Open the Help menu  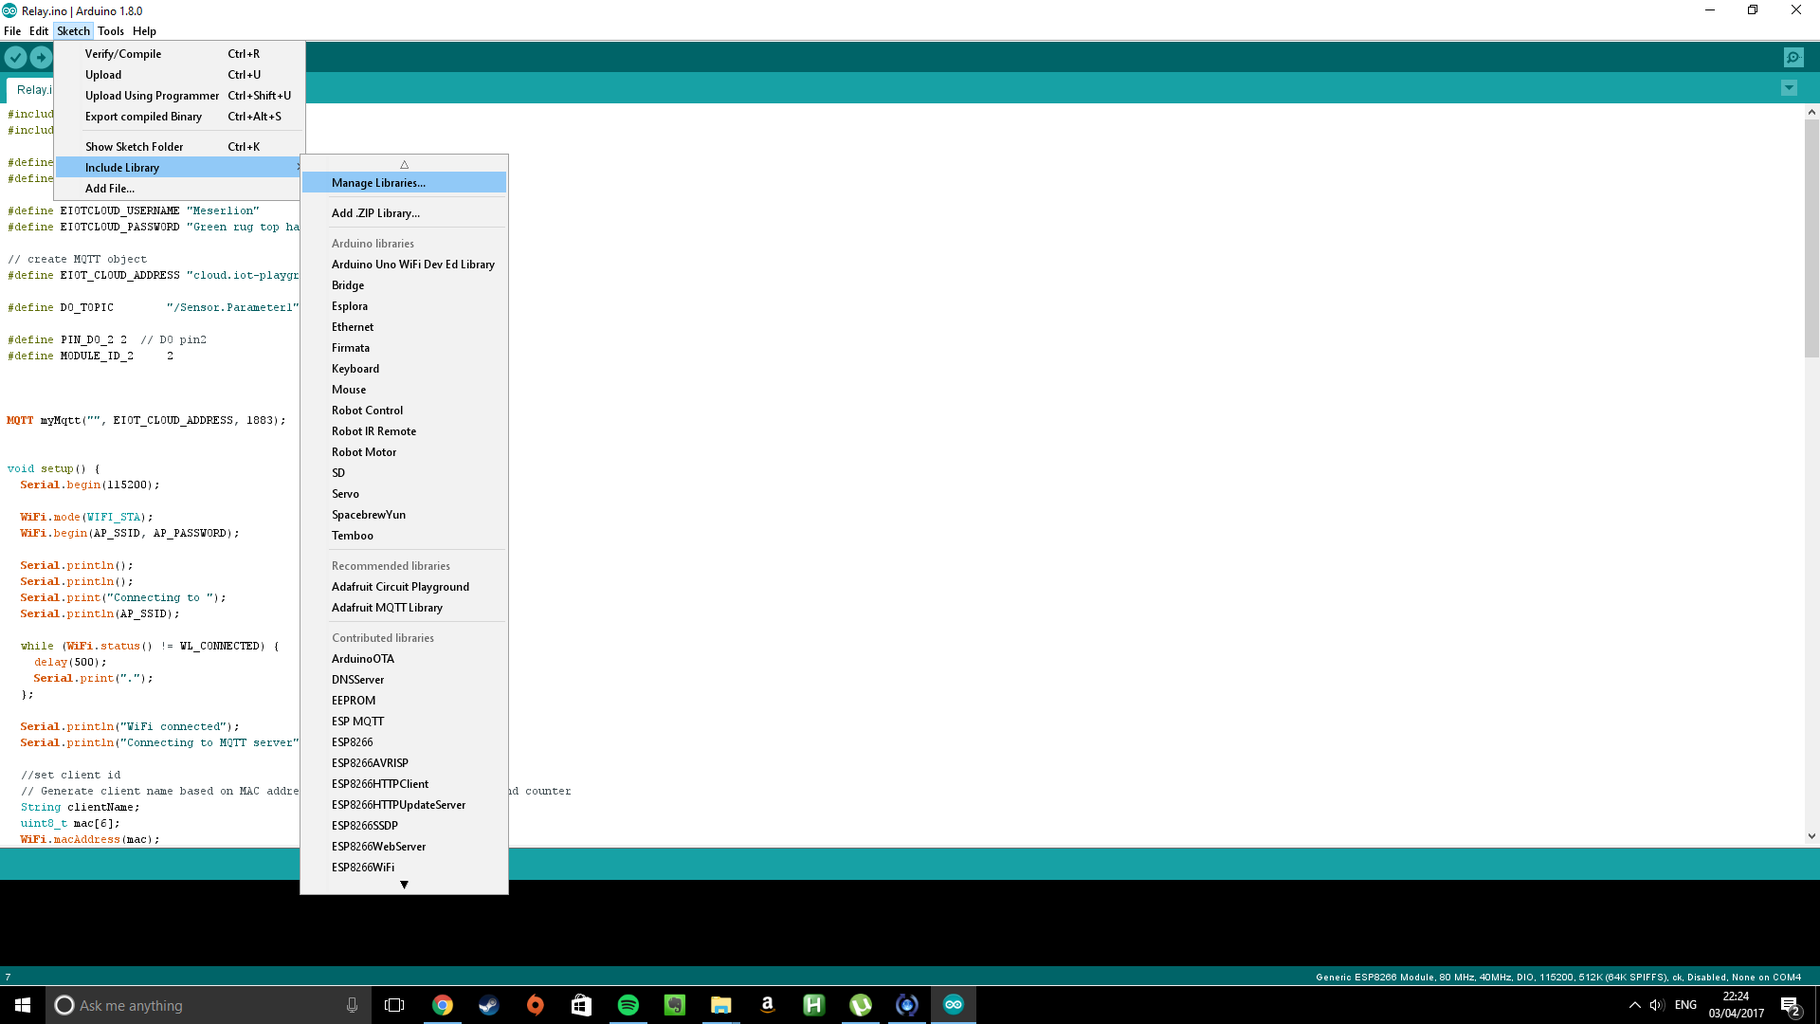(144, 31)
